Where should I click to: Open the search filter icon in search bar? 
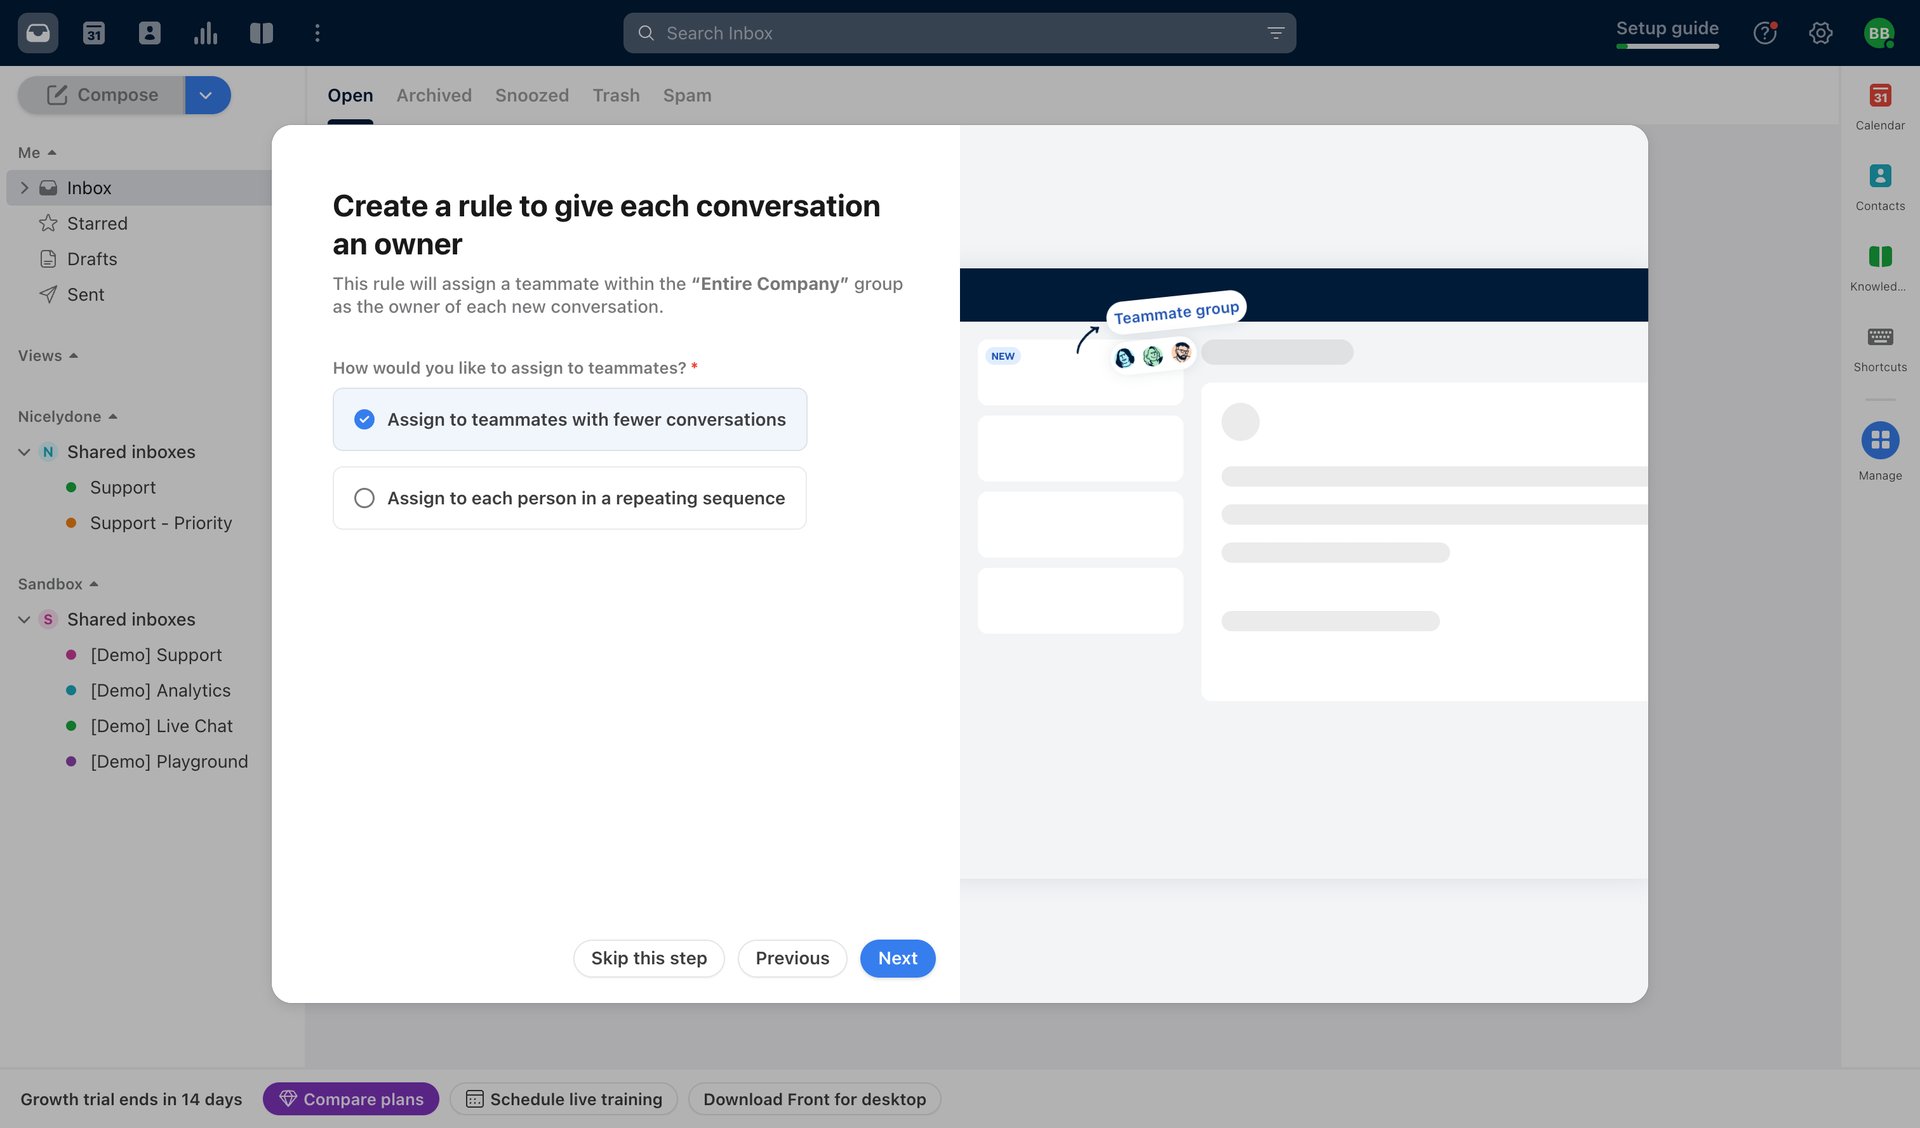[x=1275, y=33]
